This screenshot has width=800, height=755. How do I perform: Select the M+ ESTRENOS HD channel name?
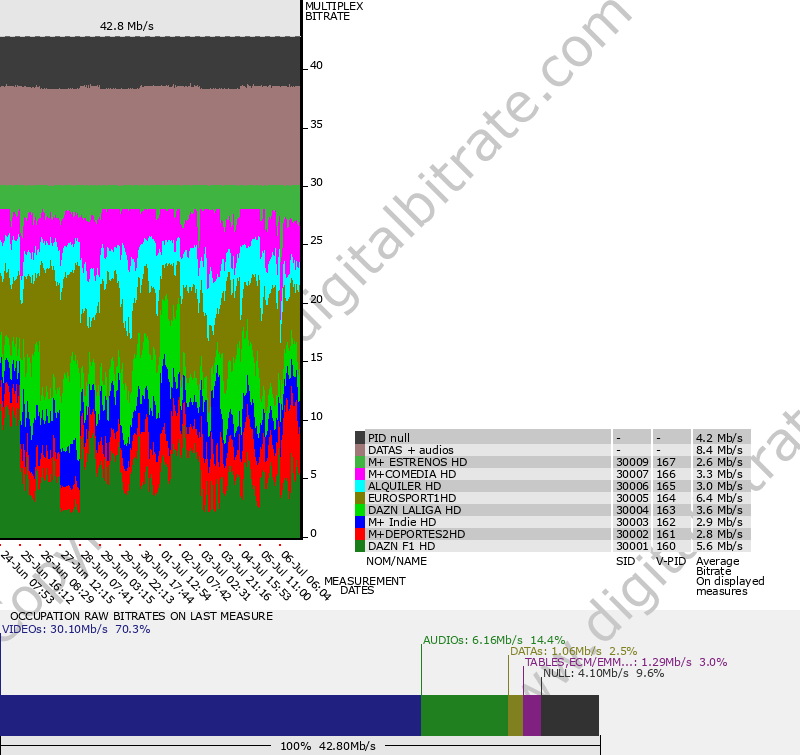(417, 462)
